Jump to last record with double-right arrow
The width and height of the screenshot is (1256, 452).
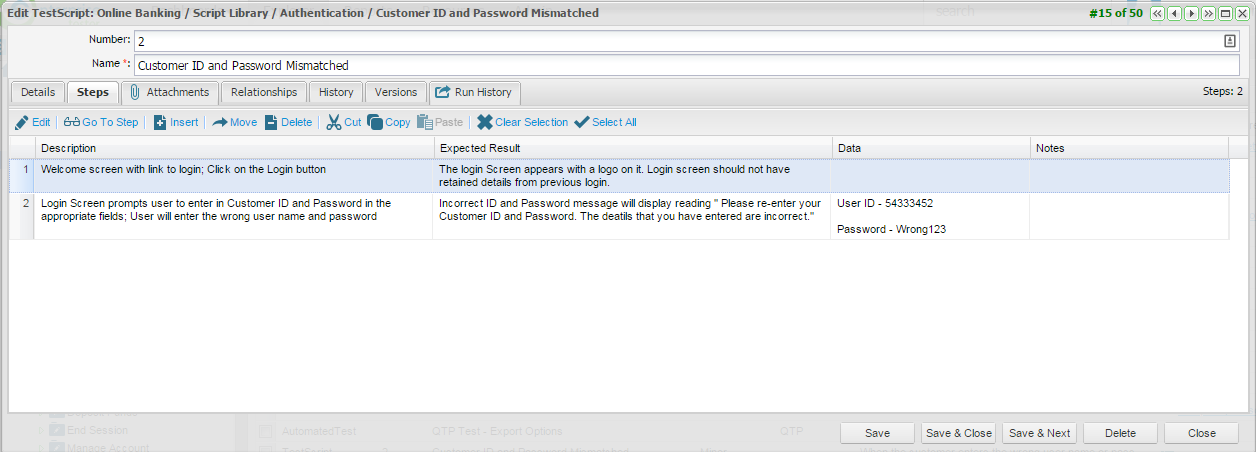coord(1208,13)
